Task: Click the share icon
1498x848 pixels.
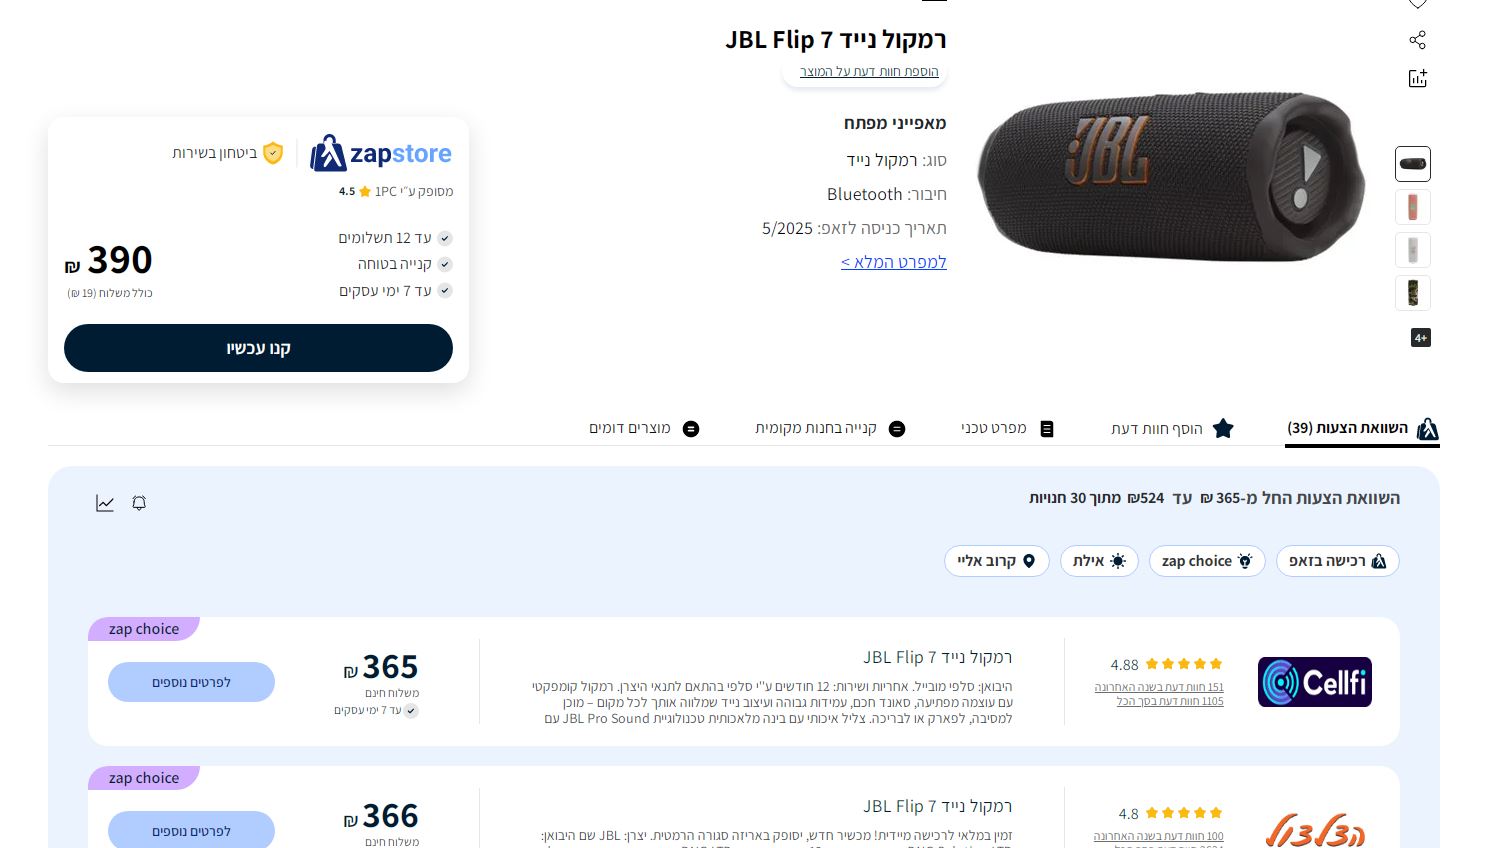Action: pos(1417,40)
